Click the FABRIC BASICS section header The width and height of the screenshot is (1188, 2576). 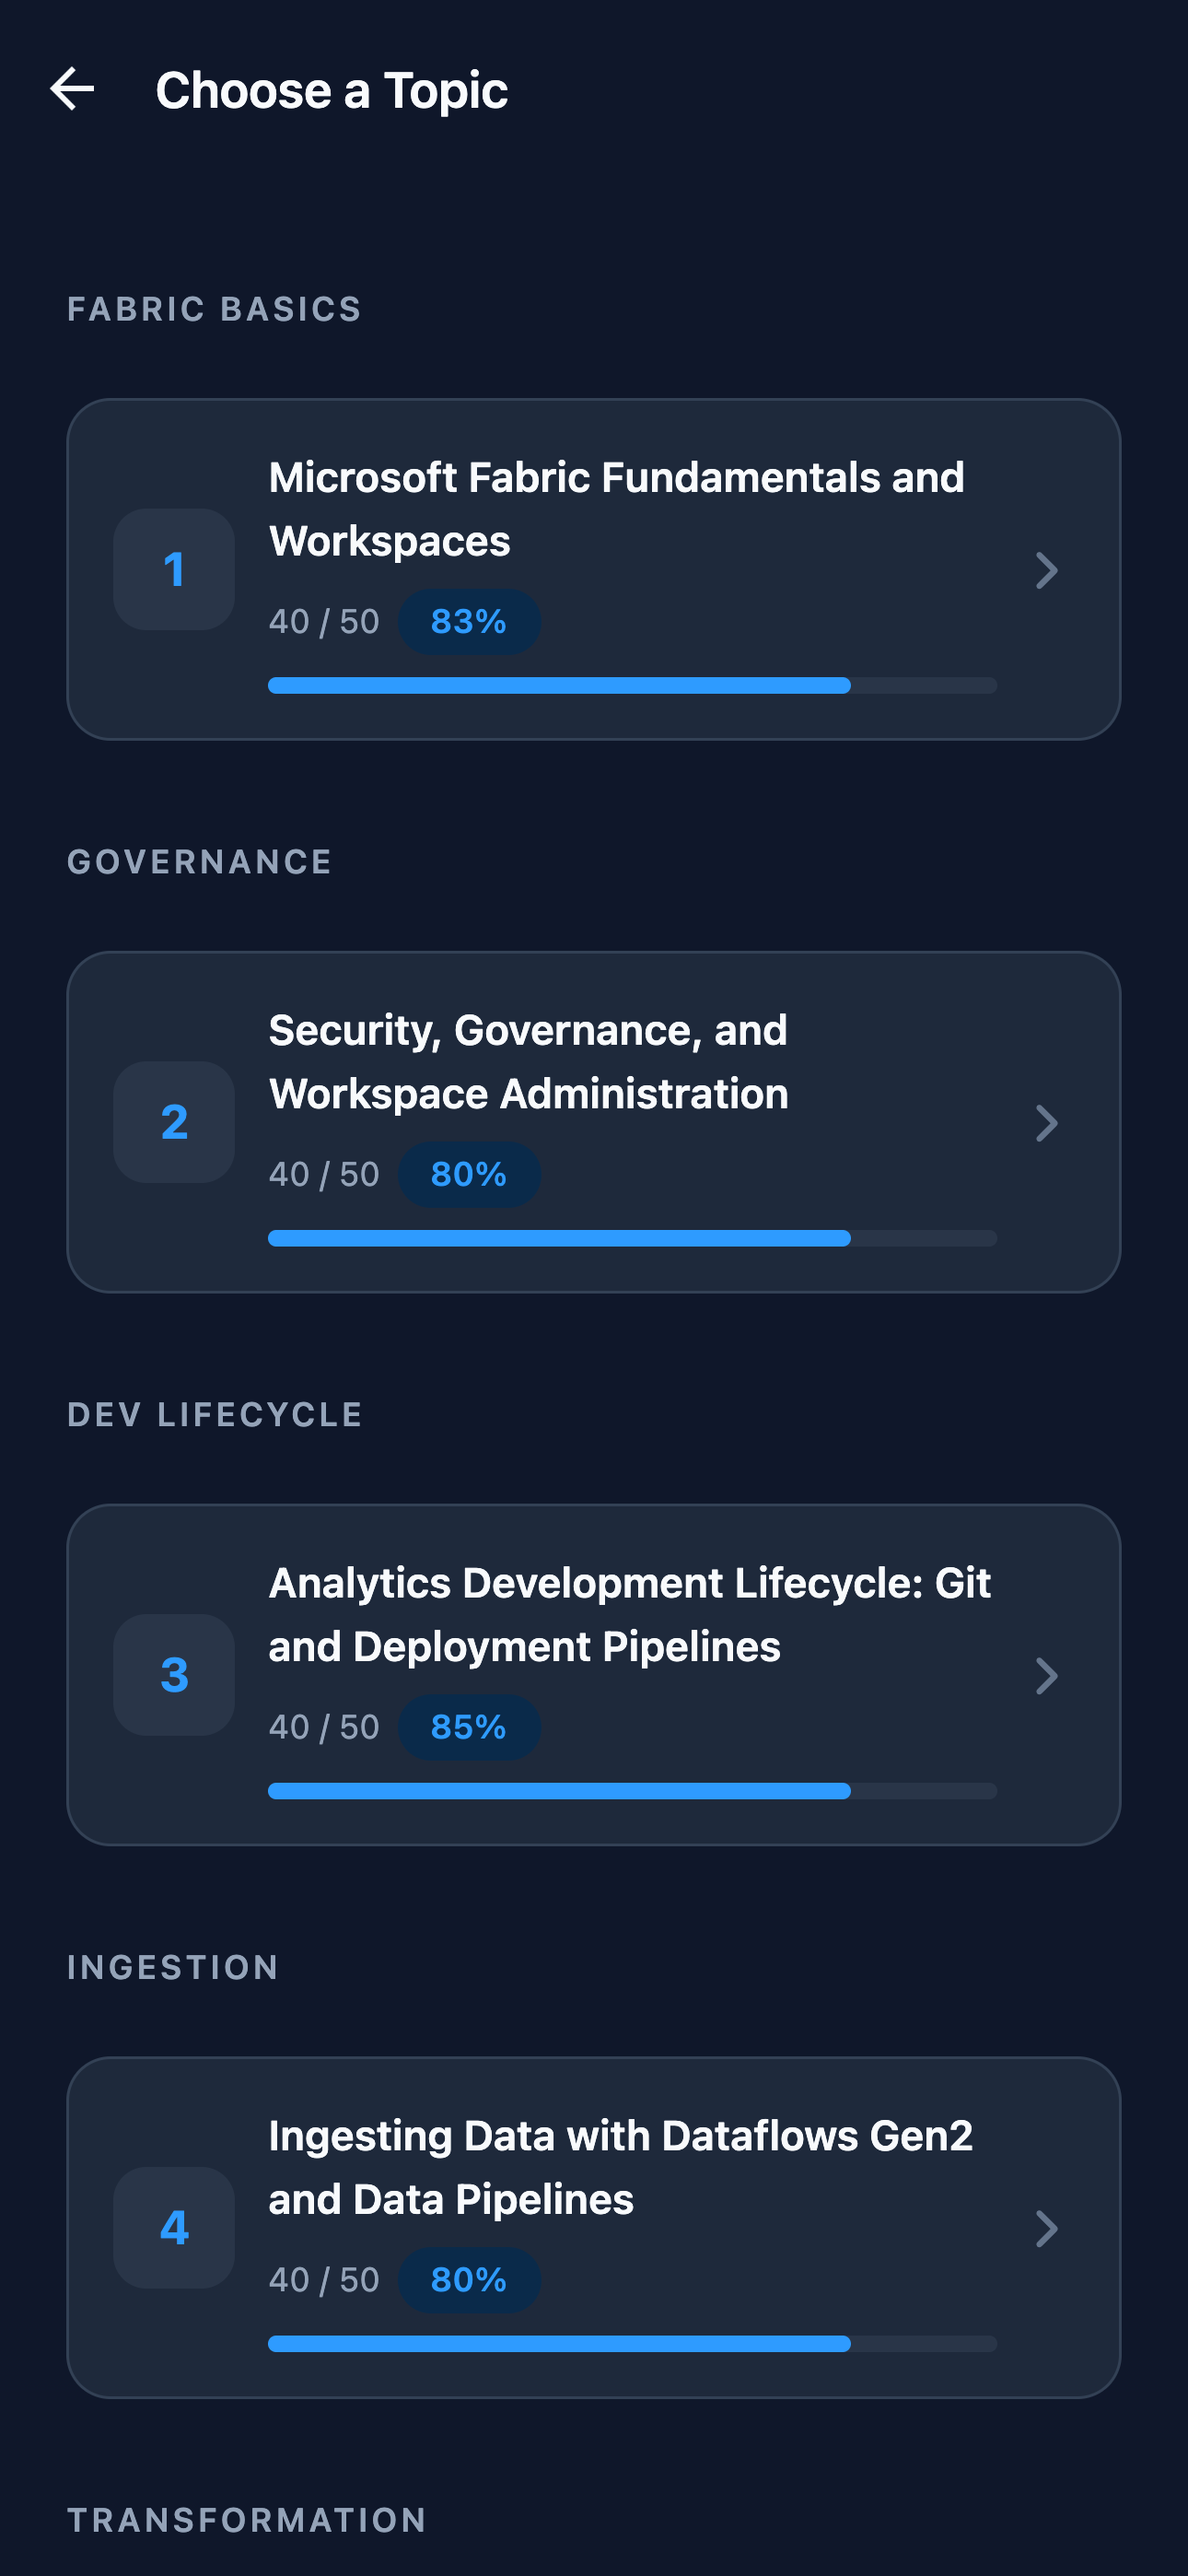click(214, 309)
